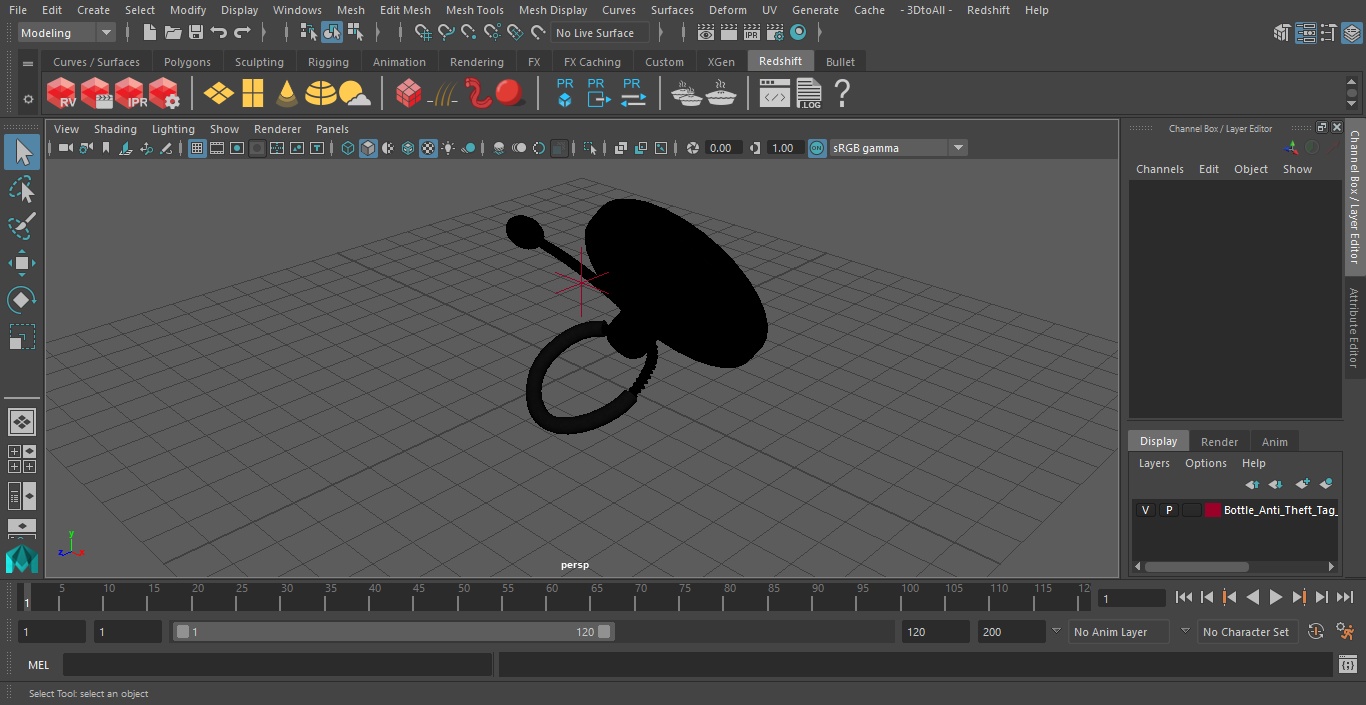Open Layers menu in layer editor

click(x=1154, y=463)
